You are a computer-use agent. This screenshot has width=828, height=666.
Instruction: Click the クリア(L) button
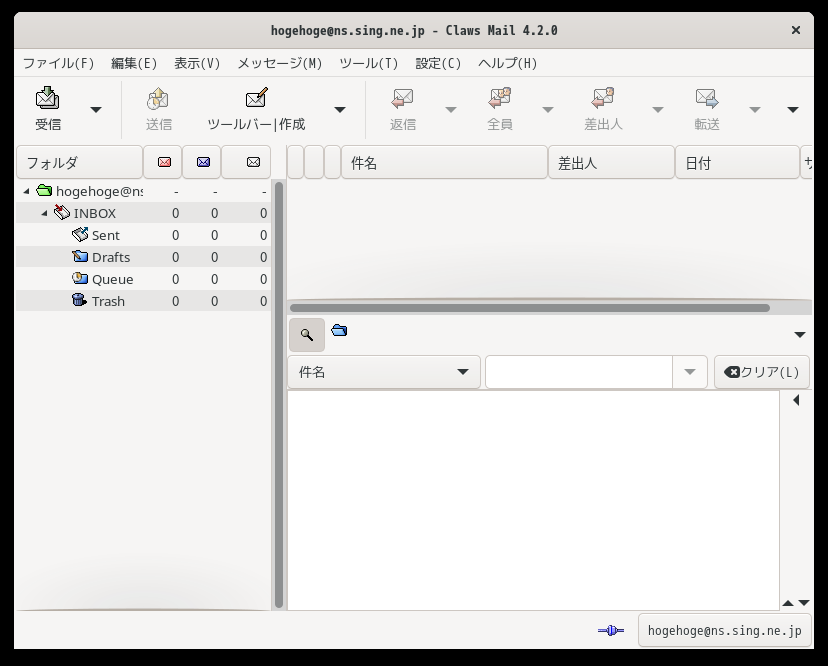(x=761, y=372)
